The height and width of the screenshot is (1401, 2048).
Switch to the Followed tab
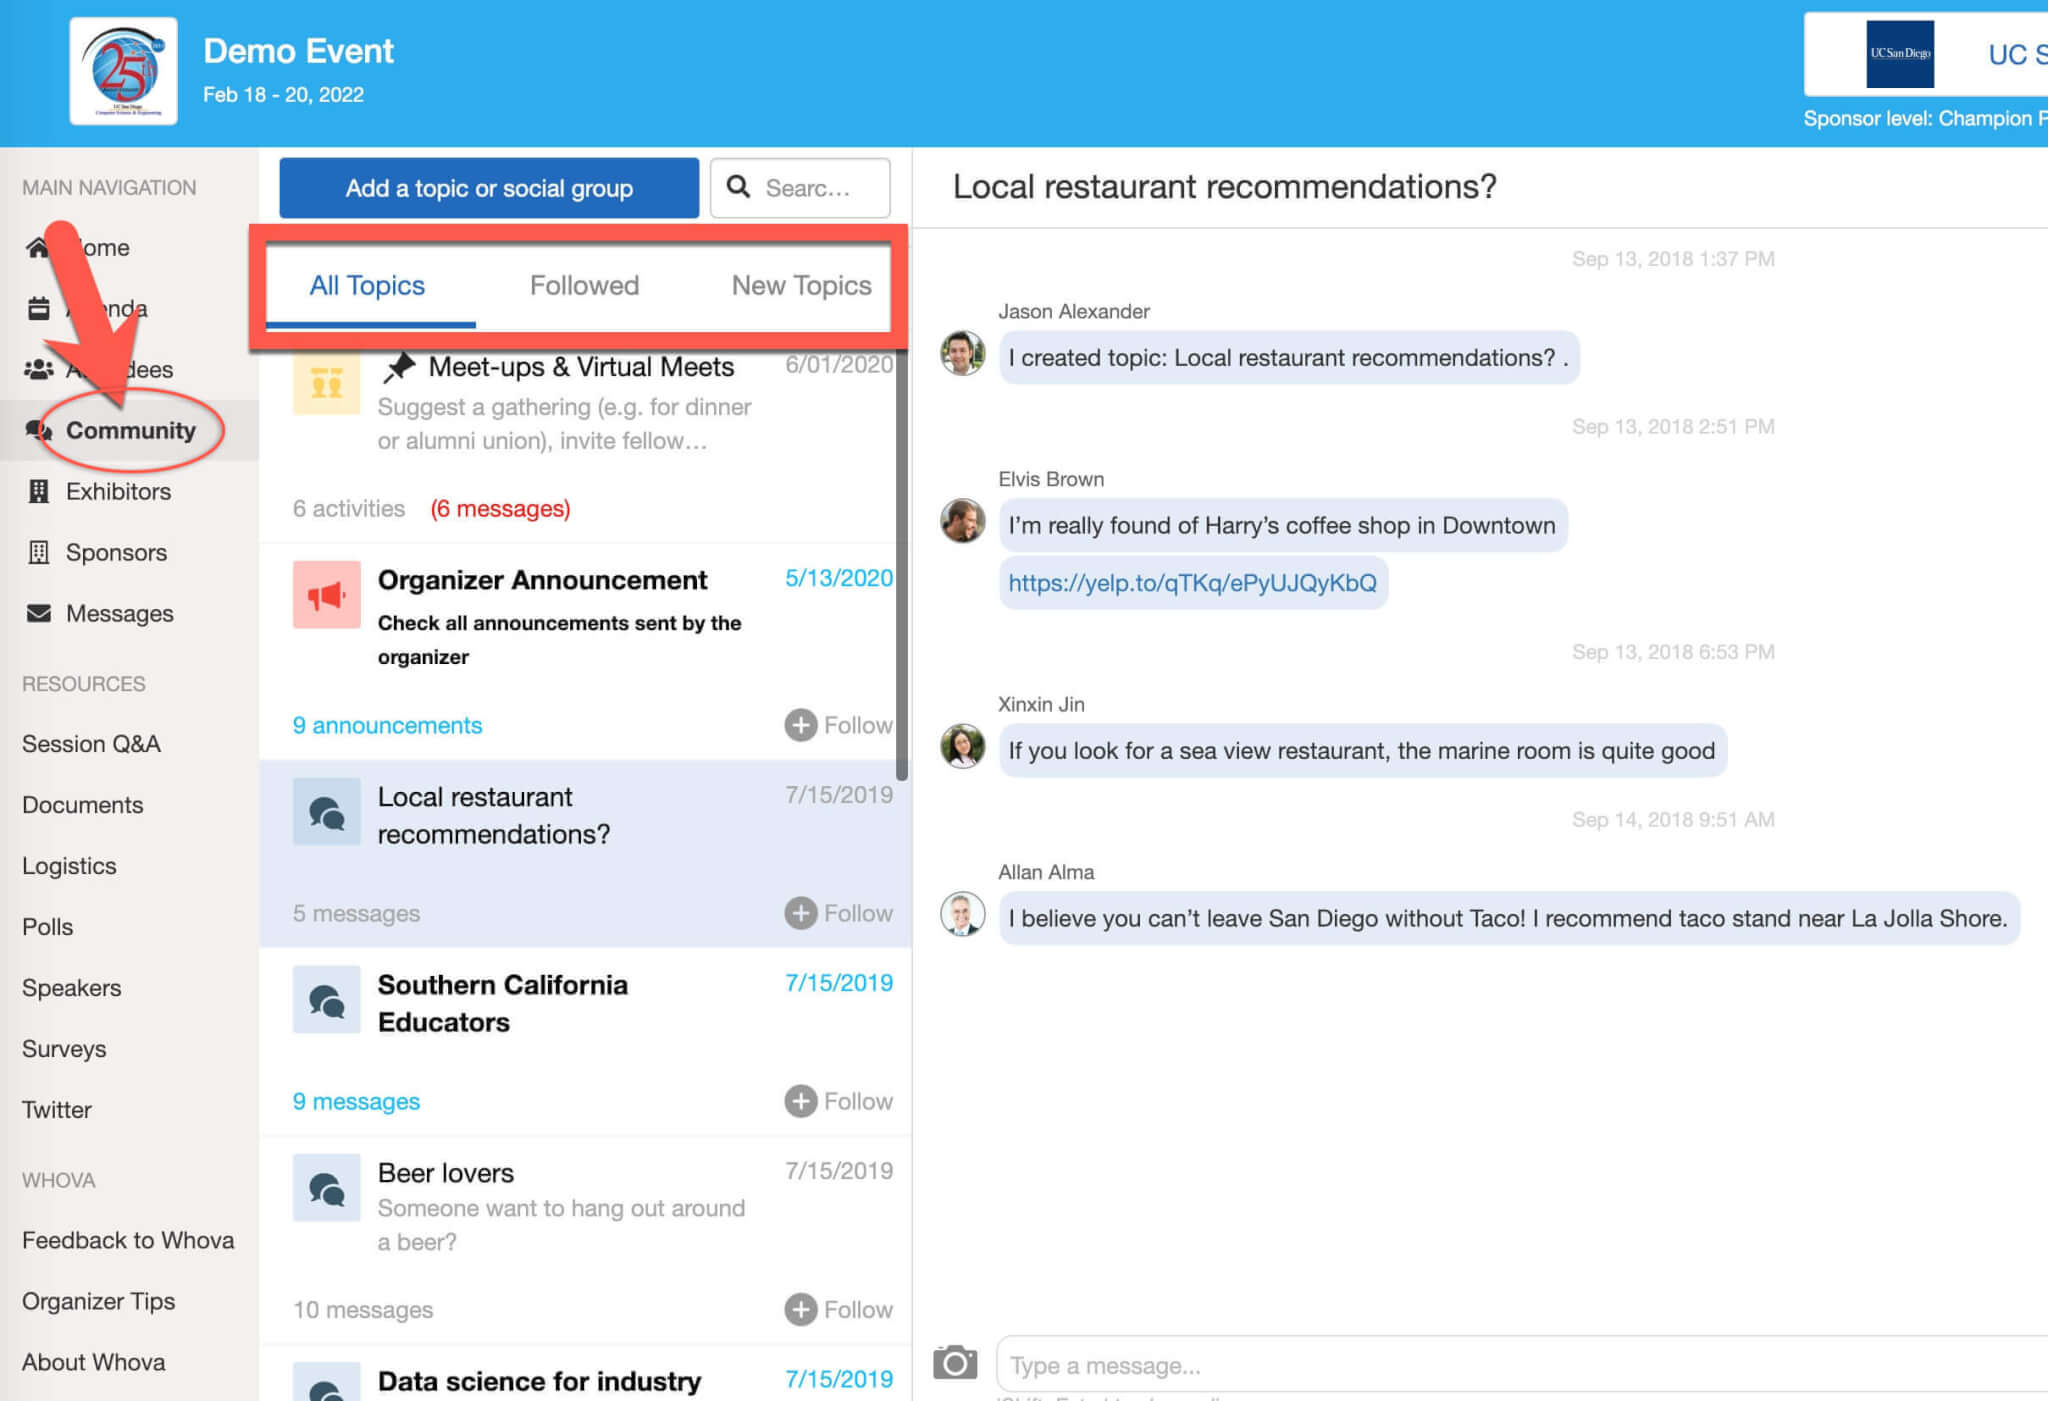click(584, 286)
